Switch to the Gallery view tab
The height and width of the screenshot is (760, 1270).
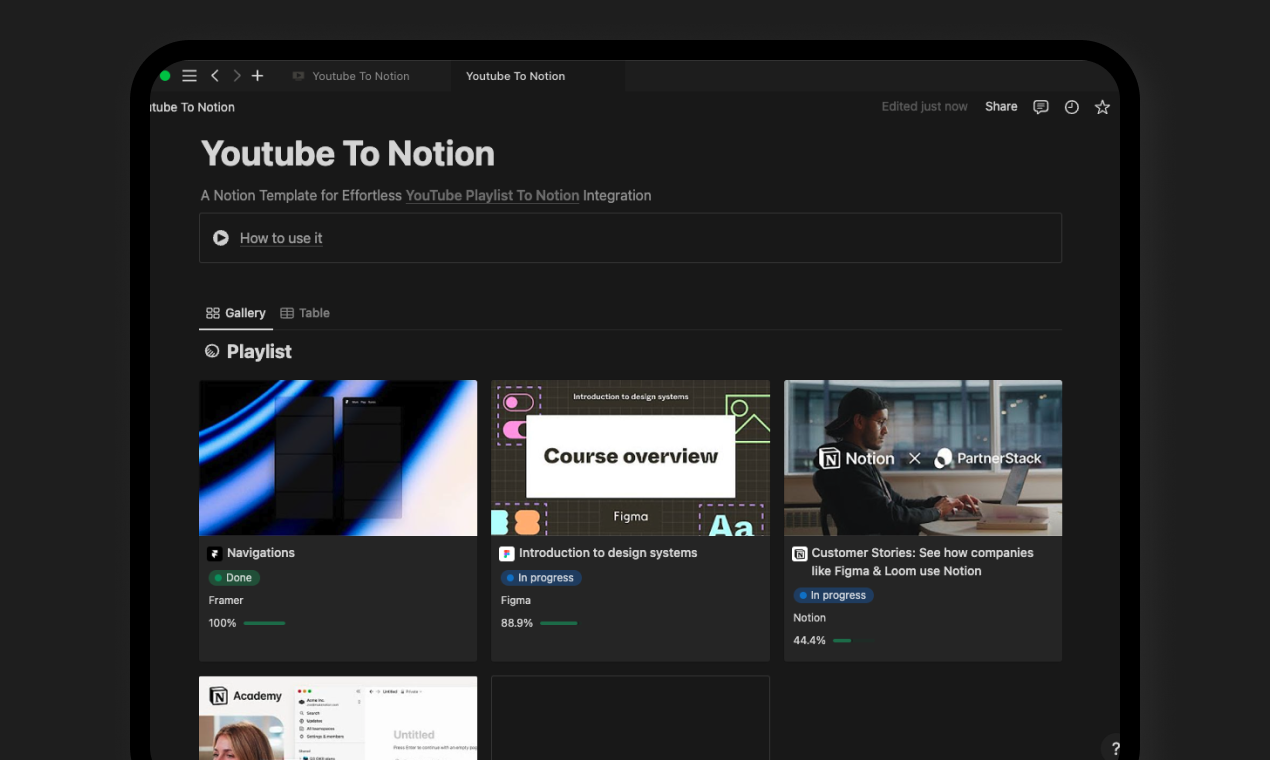pyautogui.click(x=236, y=313)
